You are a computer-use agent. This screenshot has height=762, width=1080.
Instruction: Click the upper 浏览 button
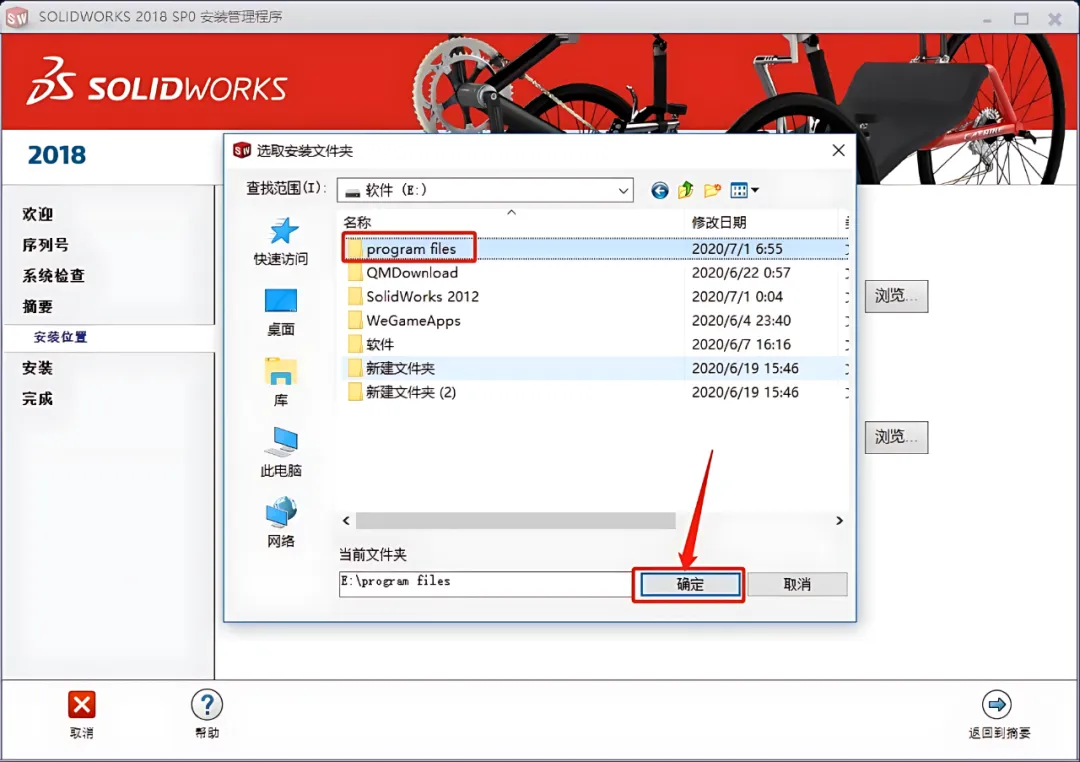click(x=896, y=296)
